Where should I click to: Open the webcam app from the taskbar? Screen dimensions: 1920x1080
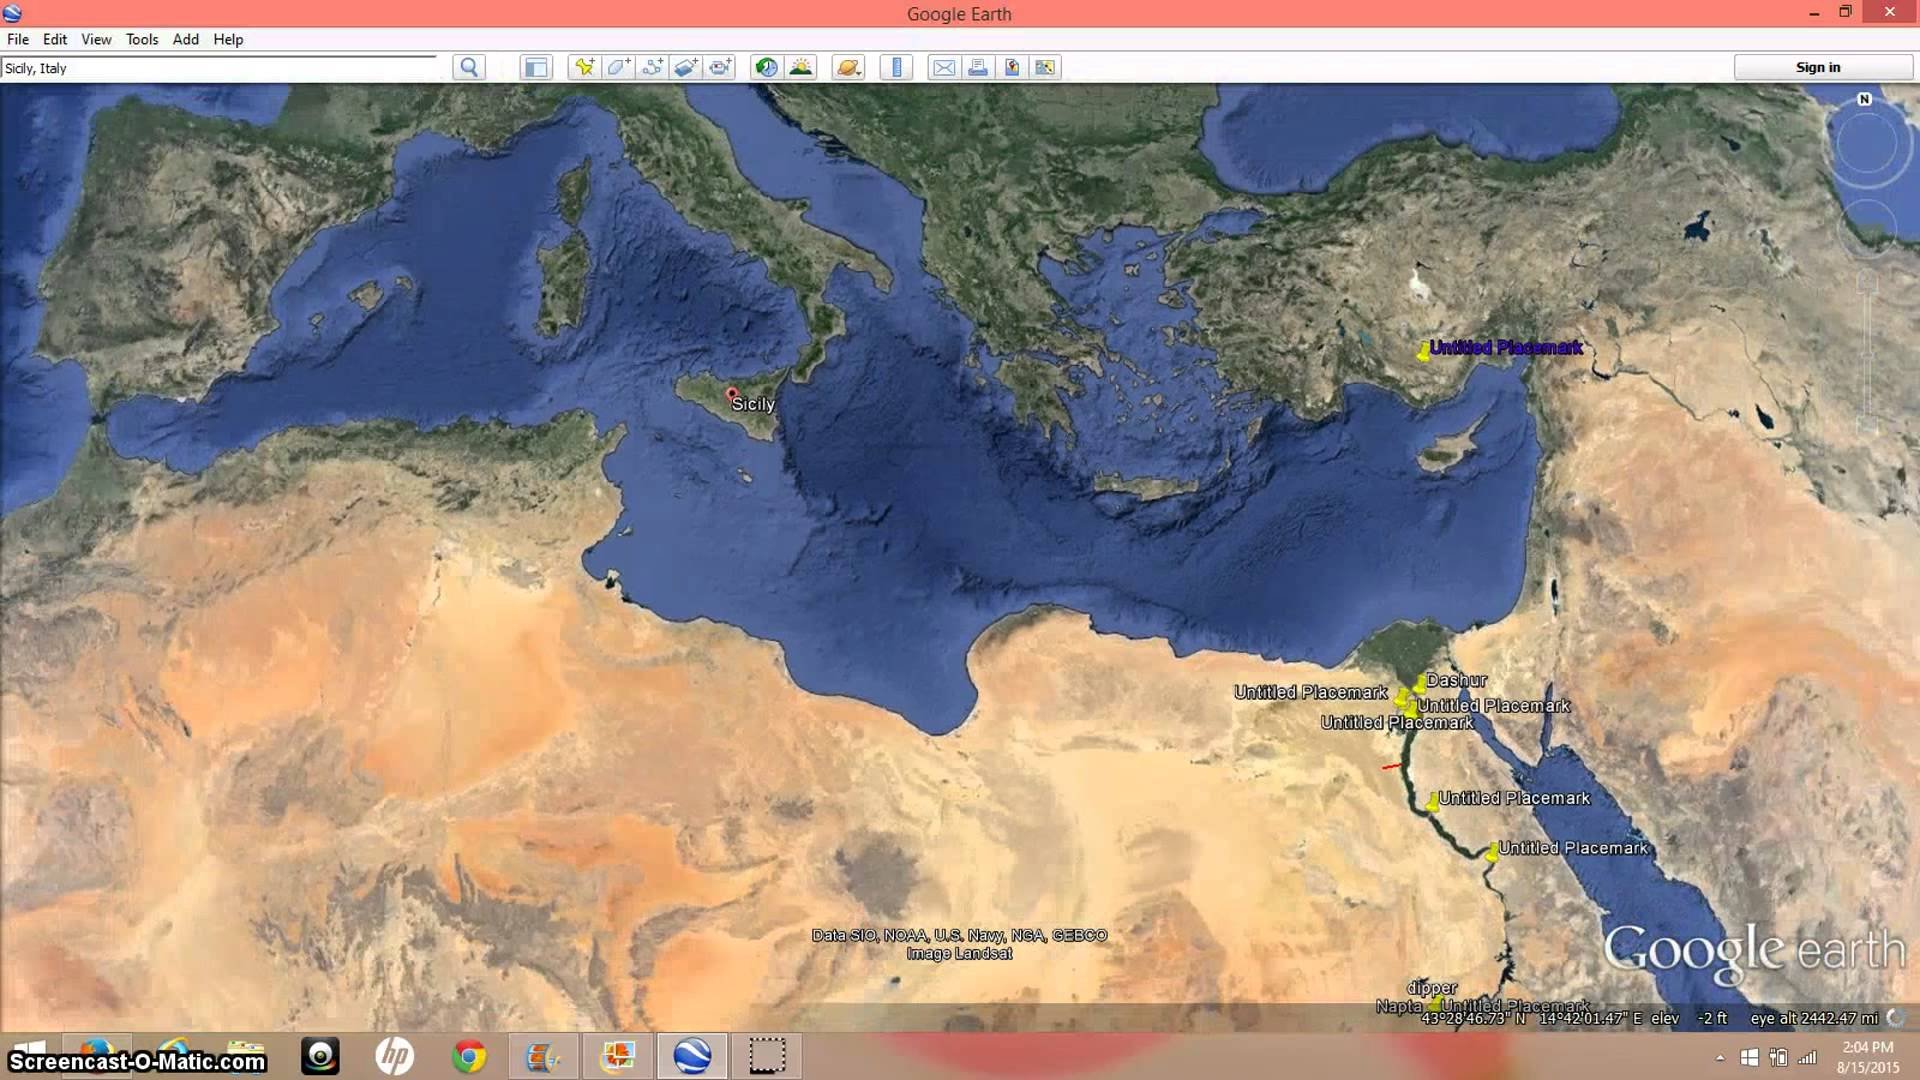[x=321, y=1056]
